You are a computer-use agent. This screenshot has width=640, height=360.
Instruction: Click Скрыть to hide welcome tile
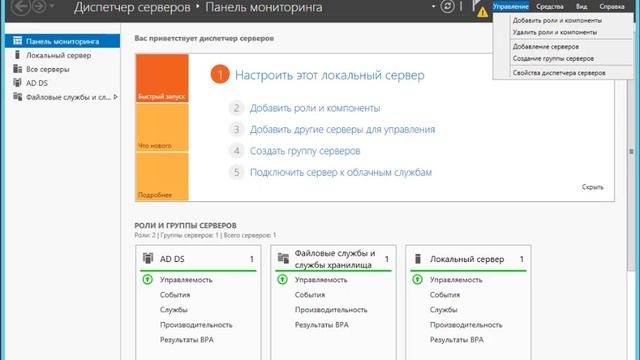pyautogui.click(x=592, y=187)
